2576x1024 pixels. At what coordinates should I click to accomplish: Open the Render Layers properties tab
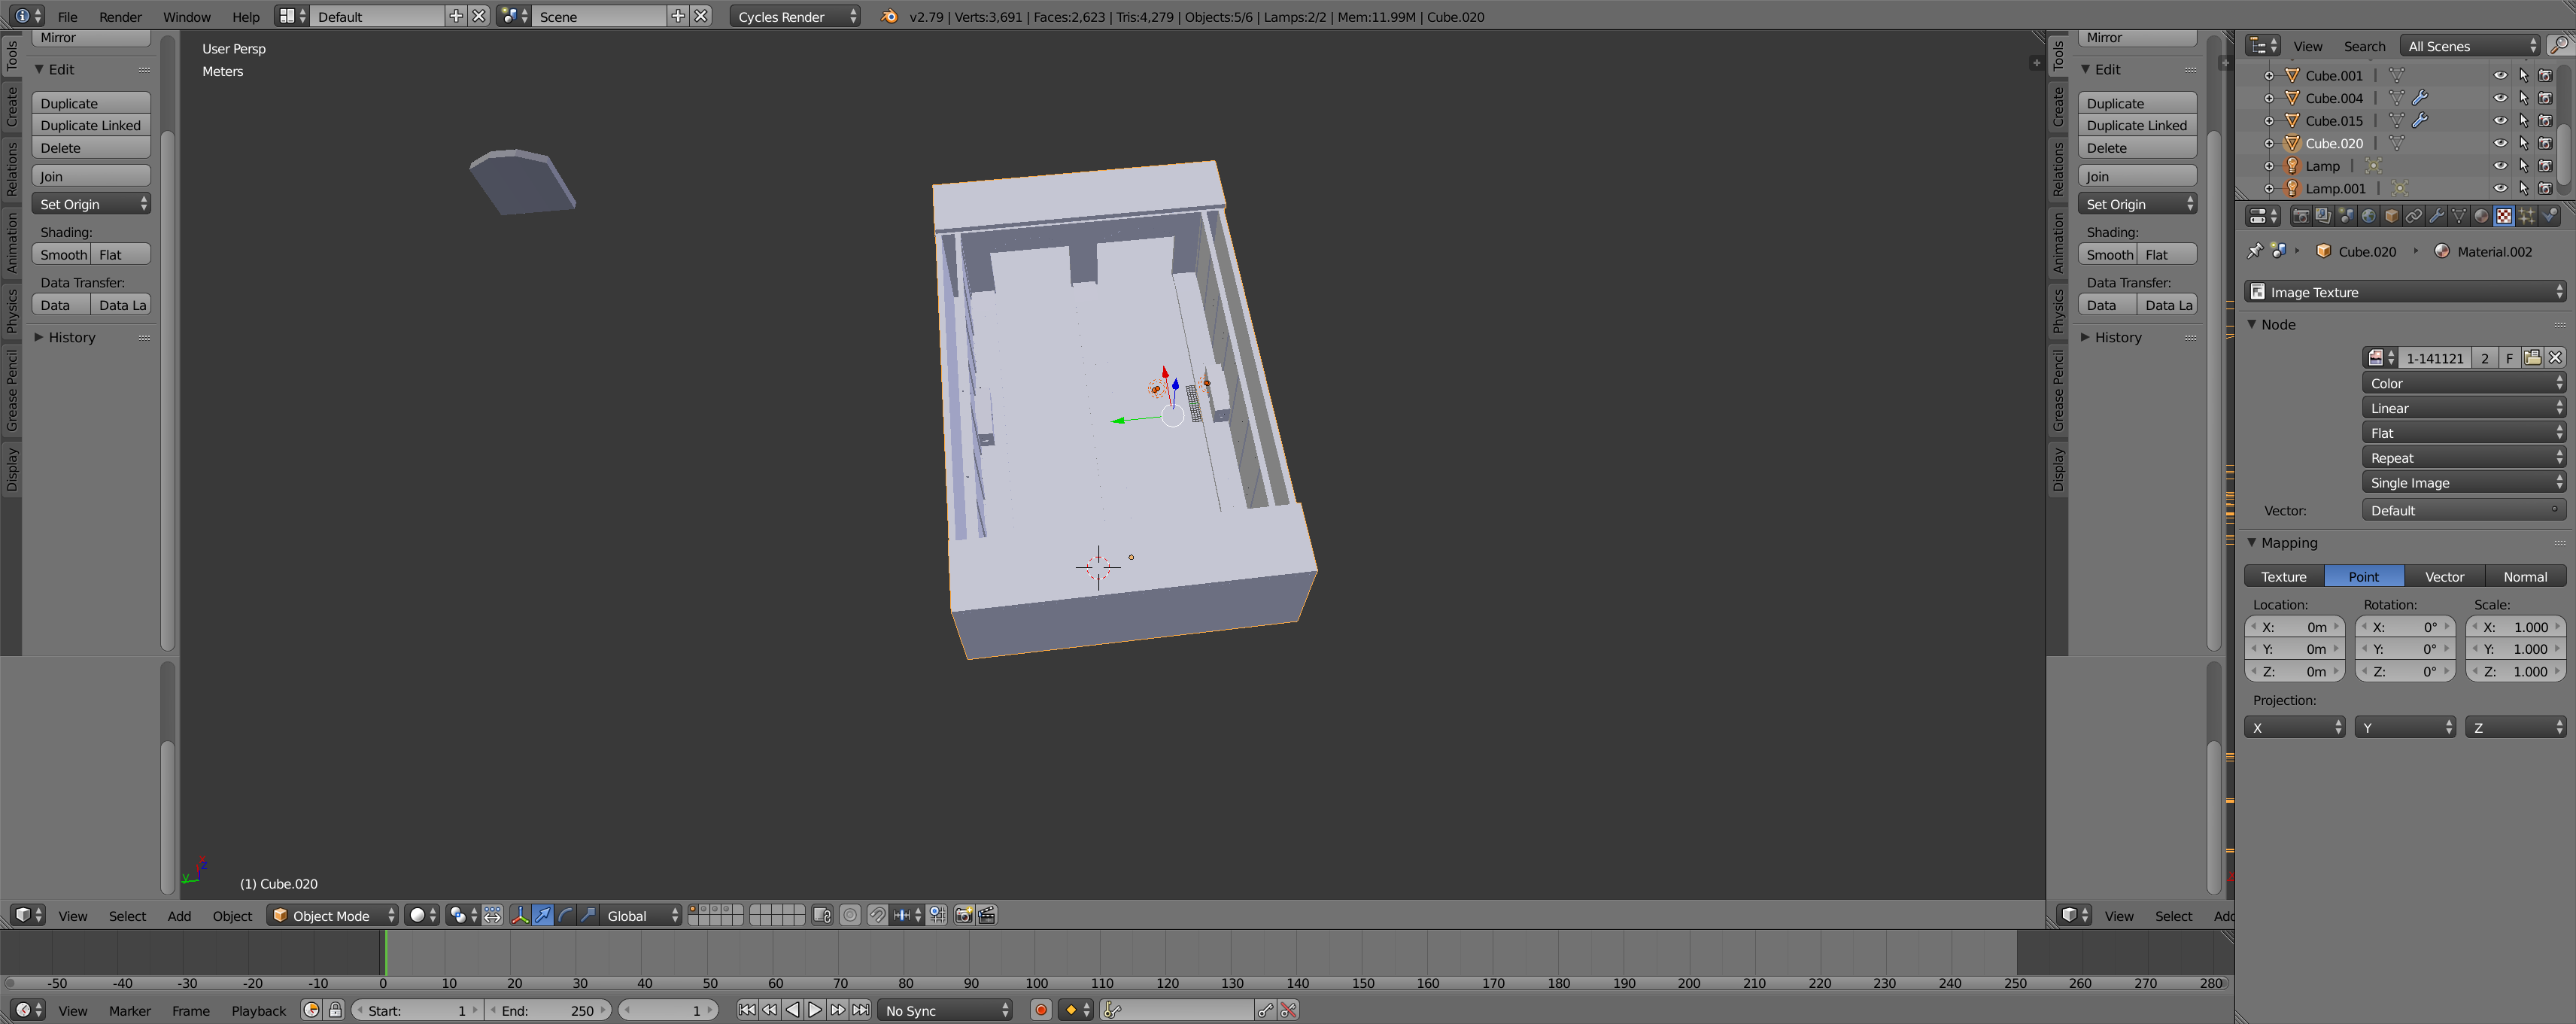coord(2323,216)
